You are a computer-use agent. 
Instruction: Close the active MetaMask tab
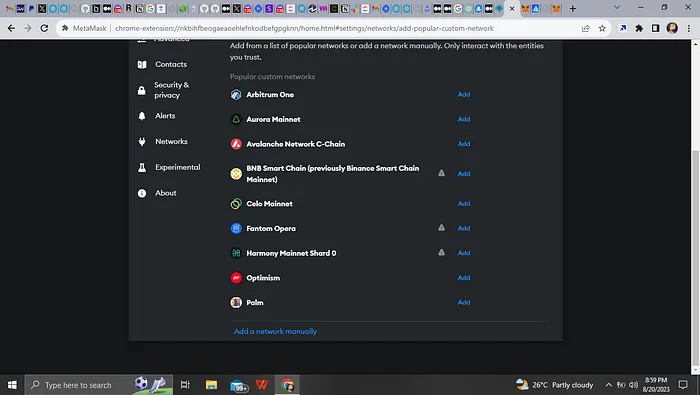pyautogui.click(x=512, y=8)
